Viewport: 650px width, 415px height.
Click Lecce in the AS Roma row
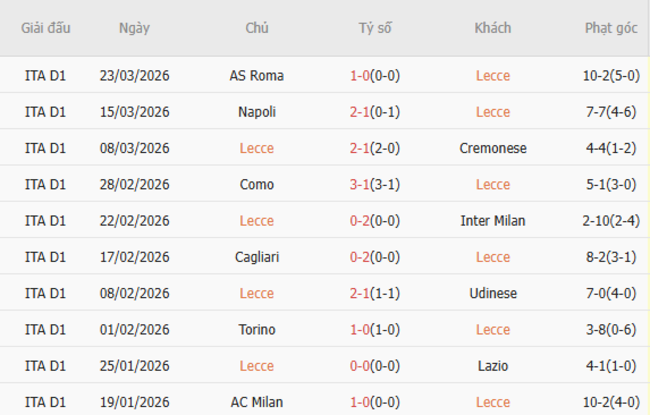click(493, 76)
